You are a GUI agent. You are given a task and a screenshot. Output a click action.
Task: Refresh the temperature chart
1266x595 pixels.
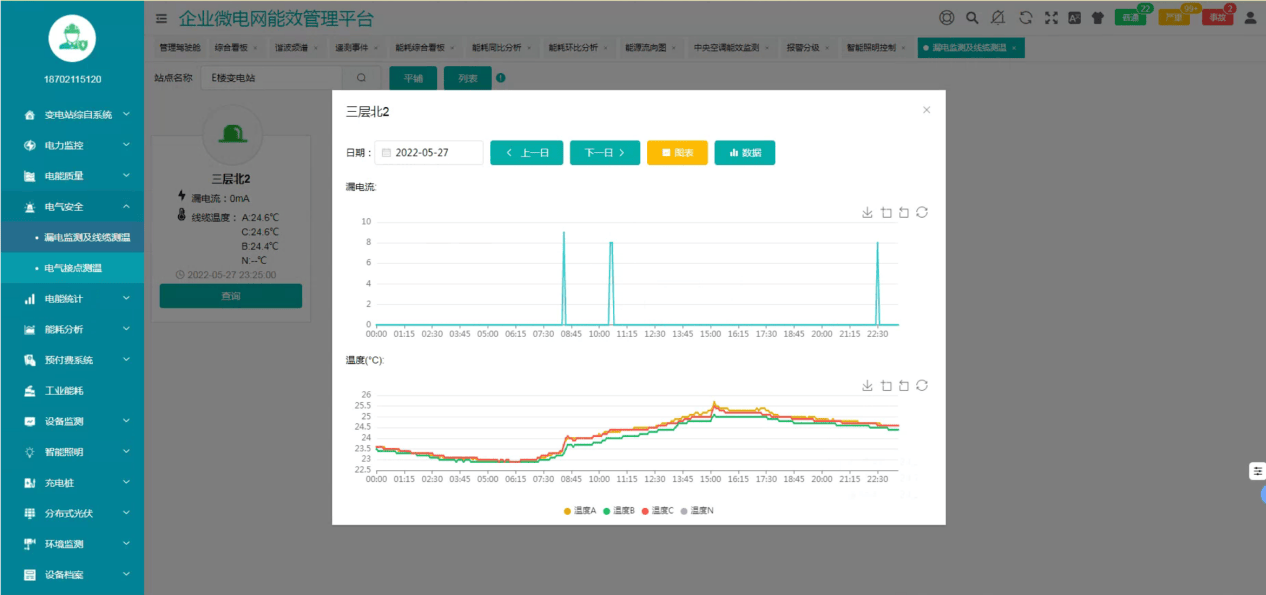(922, 385)
